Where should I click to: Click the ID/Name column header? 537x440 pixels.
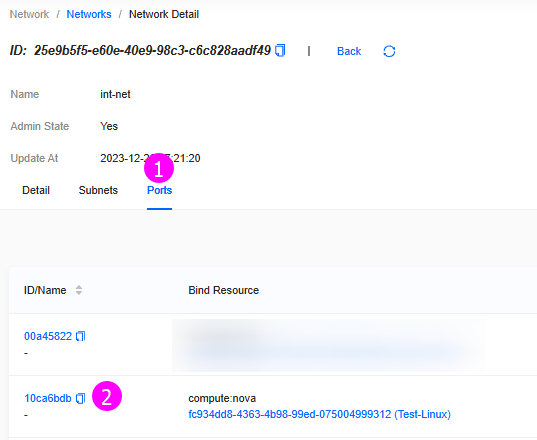[x=45, y=290]
